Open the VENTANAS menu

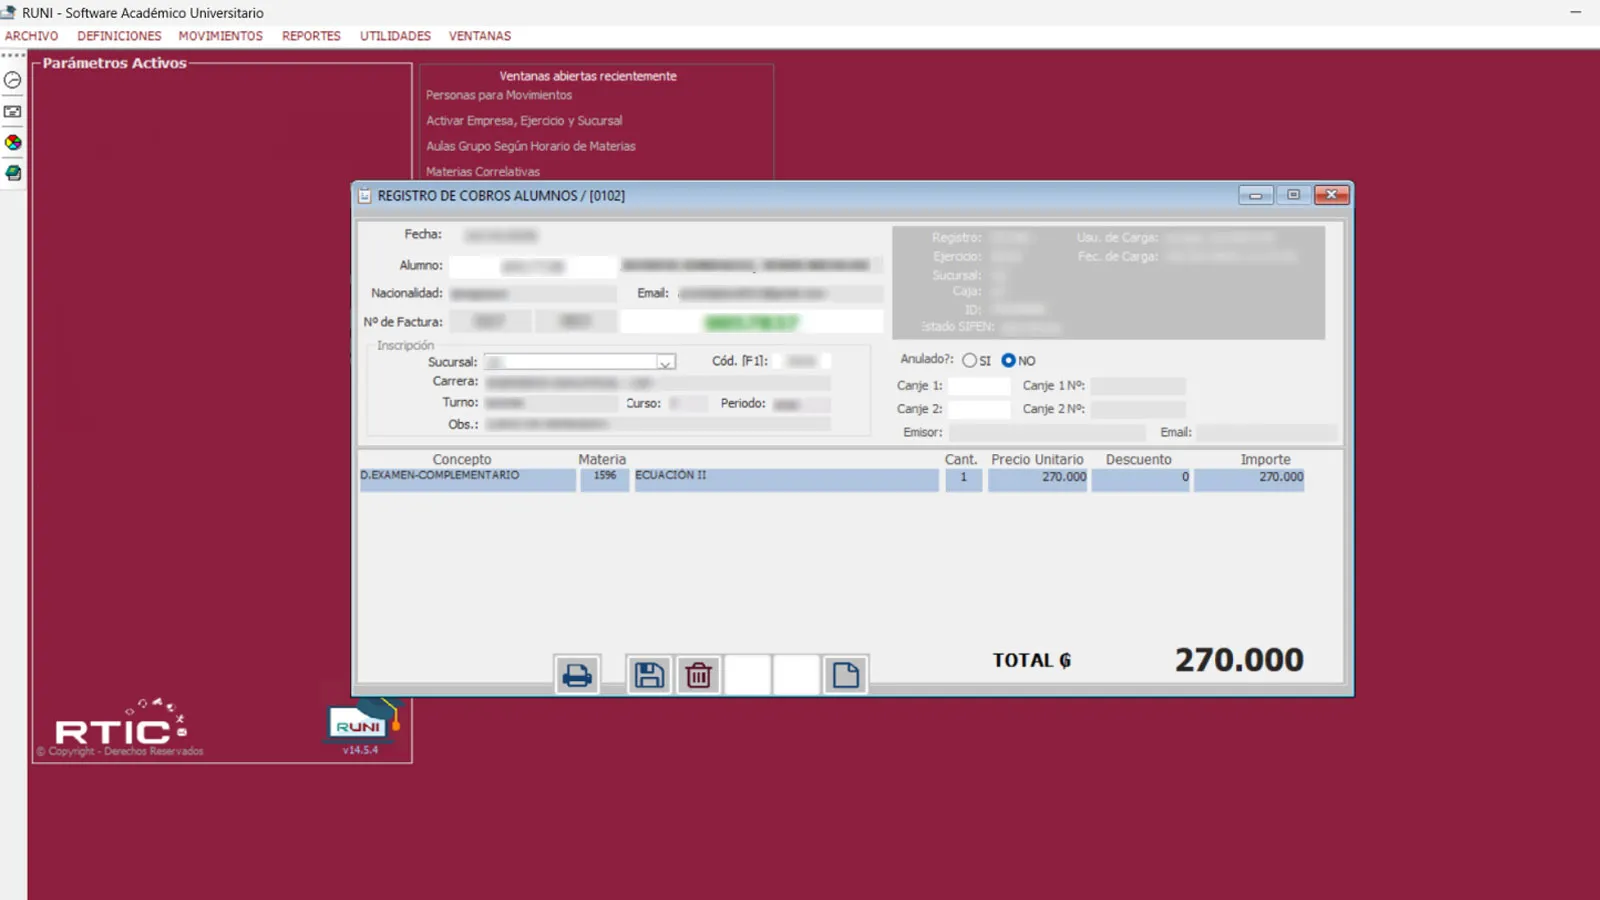480,36
